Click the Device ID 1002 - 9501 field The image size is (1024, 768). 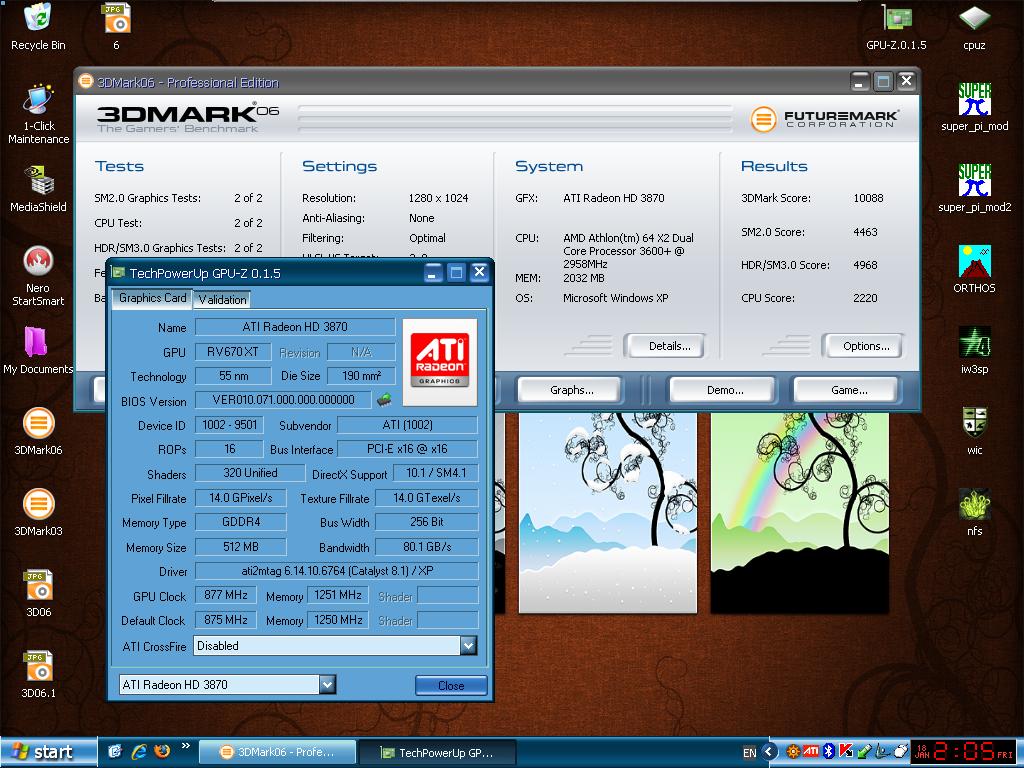[x=230, y=424]
